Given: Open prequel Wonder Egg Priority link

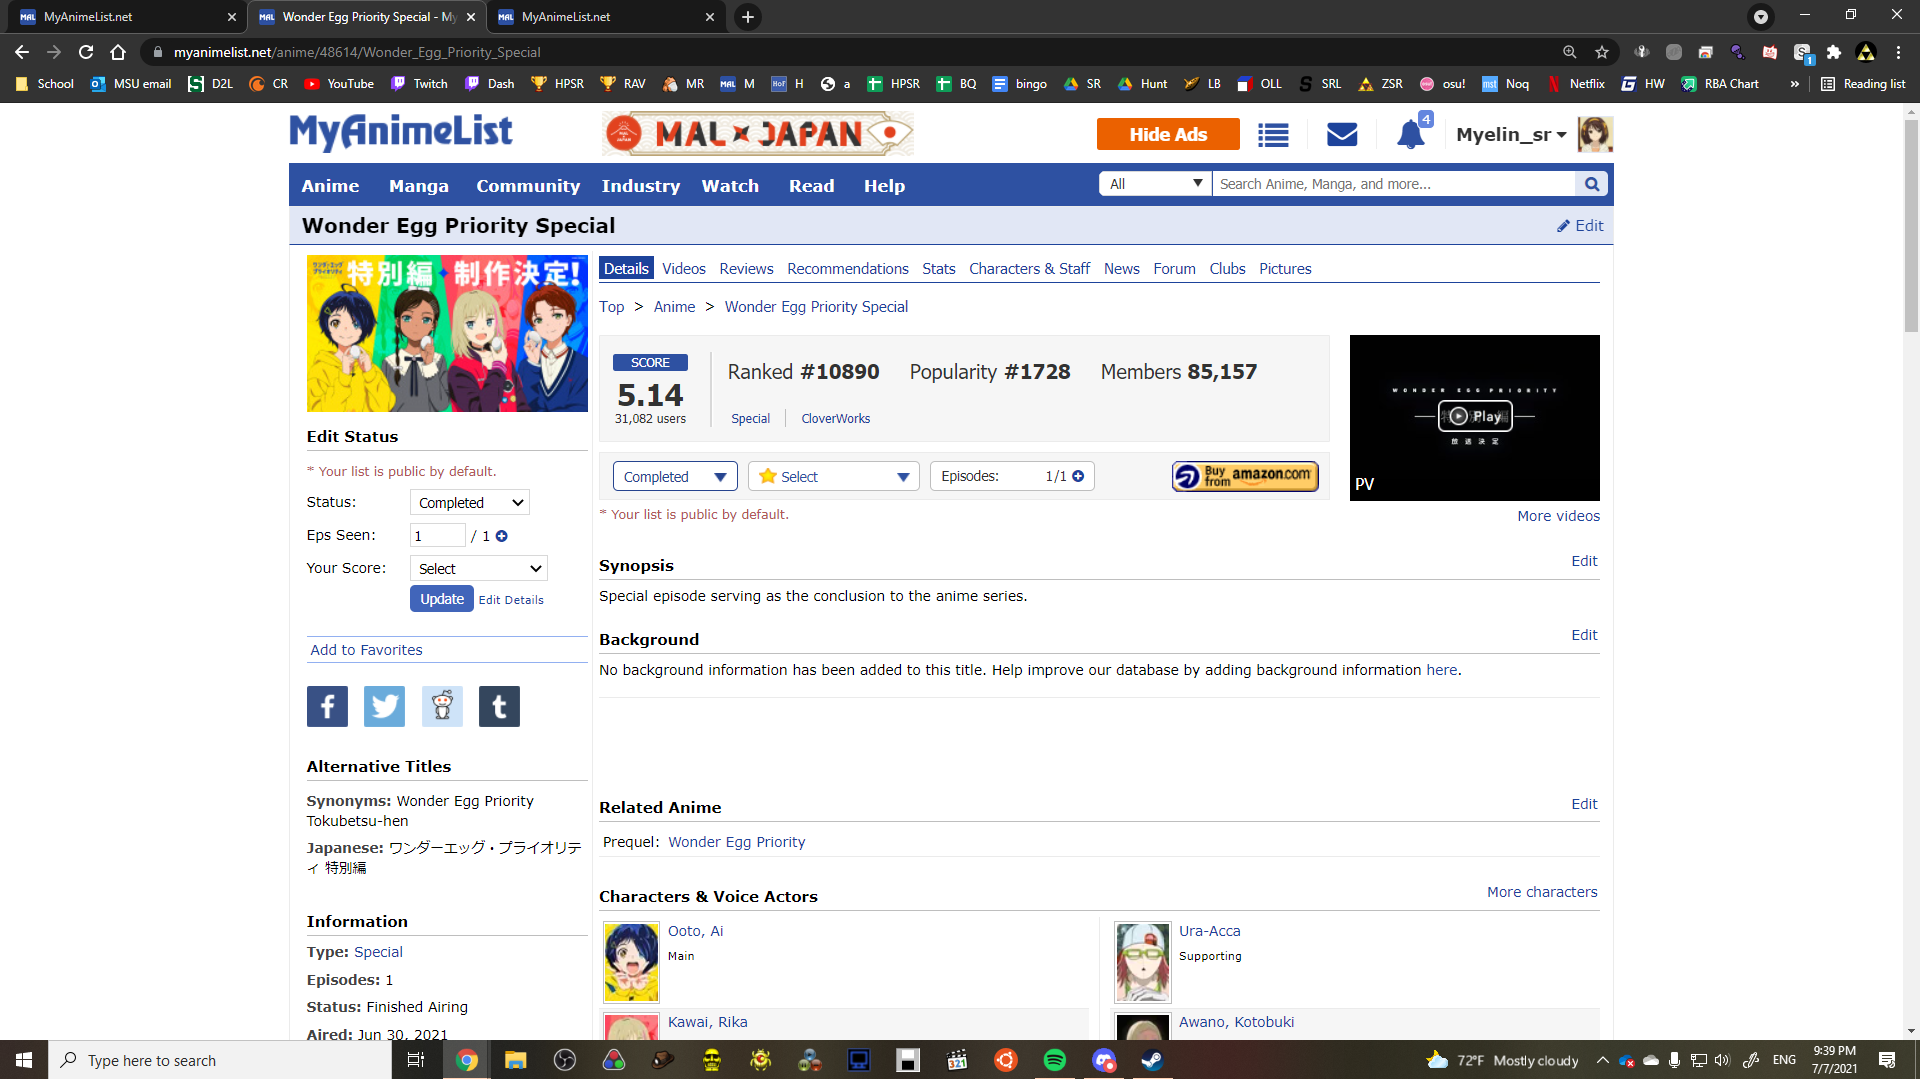Looking at the screenshot, I should tap(736, 842).
